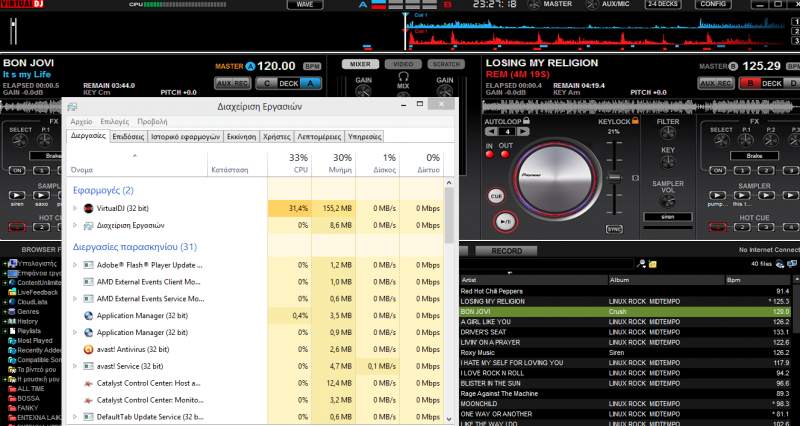This screenshot has height=426, width=800.
Task: Toggle deck A AUX REC switch
Action: pyautogui.click(x=232, y=83)
